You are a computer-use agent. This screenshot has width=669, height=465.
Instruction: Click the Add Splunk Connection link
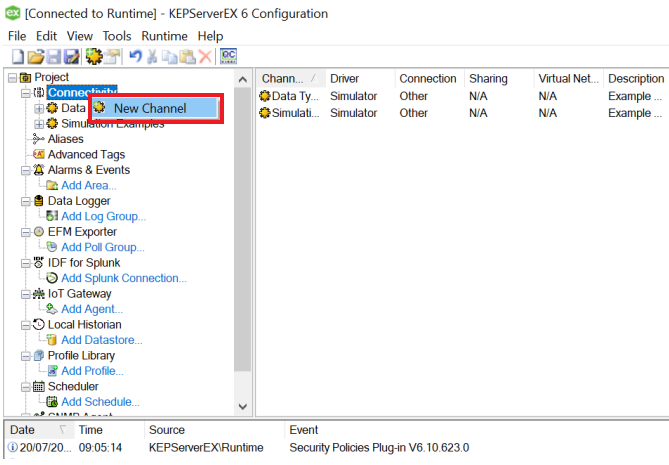tap(123, 278)
